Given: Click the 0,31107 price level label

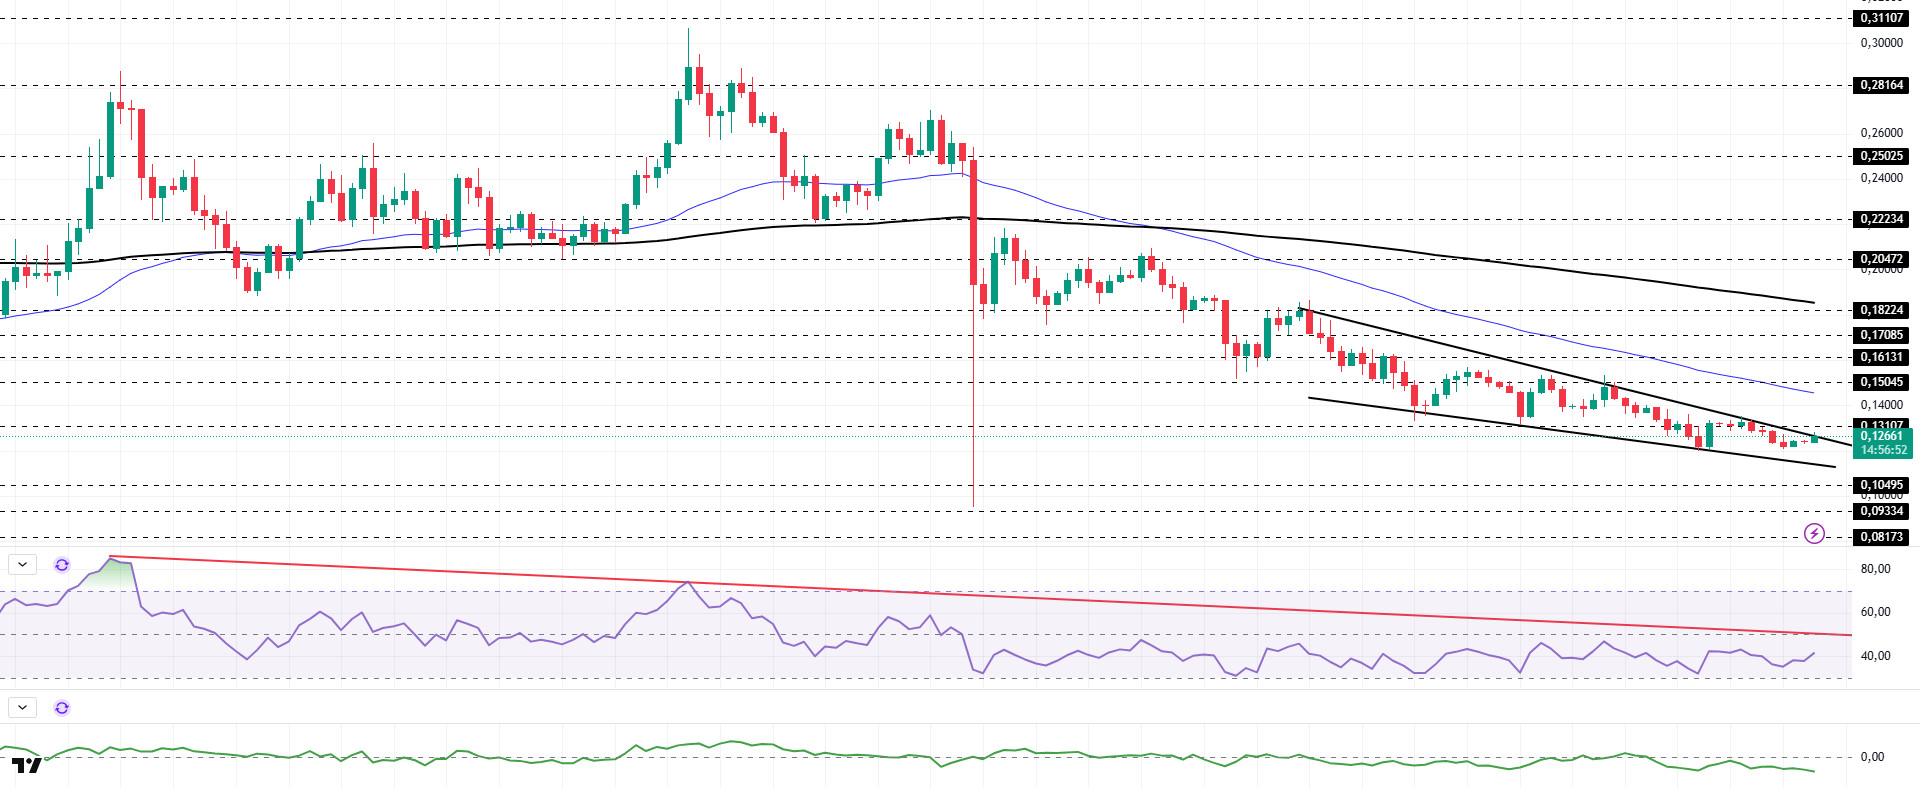Looking at the screenshot, I should (1881, 18).
